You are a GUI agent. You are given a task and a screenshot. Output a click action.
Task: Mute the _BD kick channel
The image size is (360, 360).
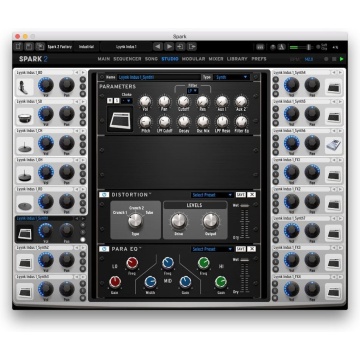click(x=83, y=79)
